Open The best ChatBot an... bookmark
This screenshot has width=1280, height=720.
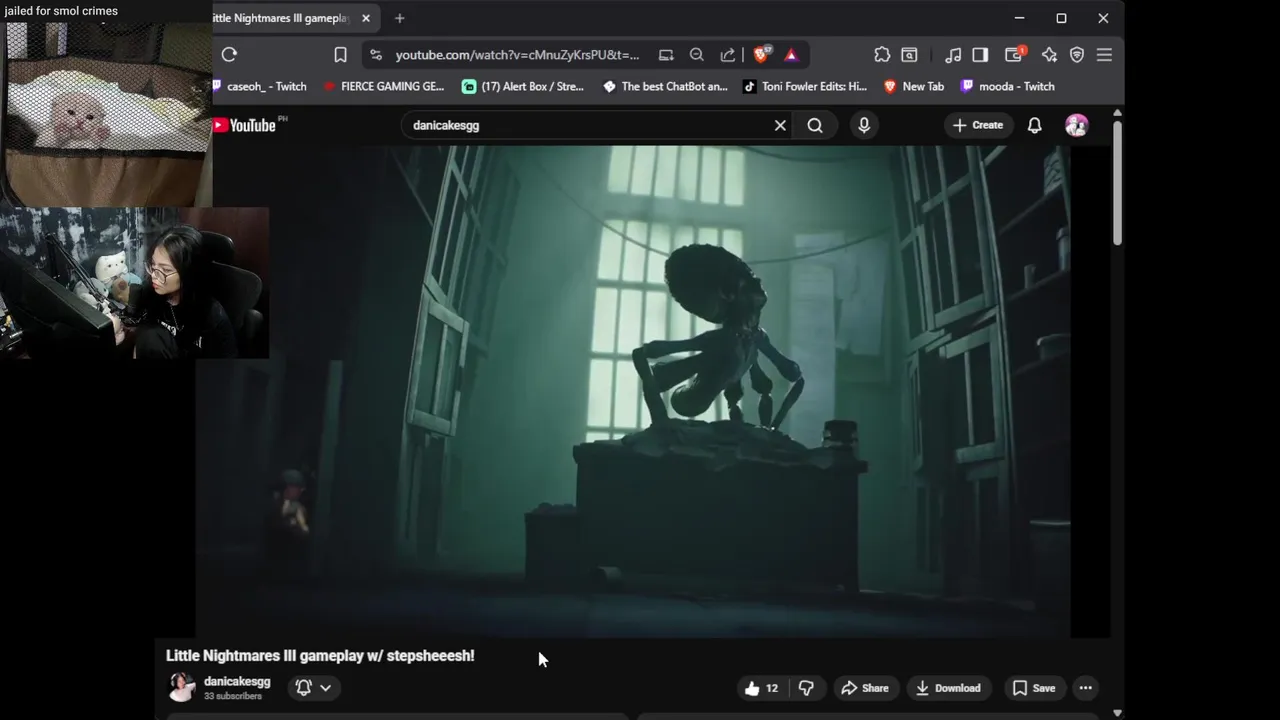point(665,86)
